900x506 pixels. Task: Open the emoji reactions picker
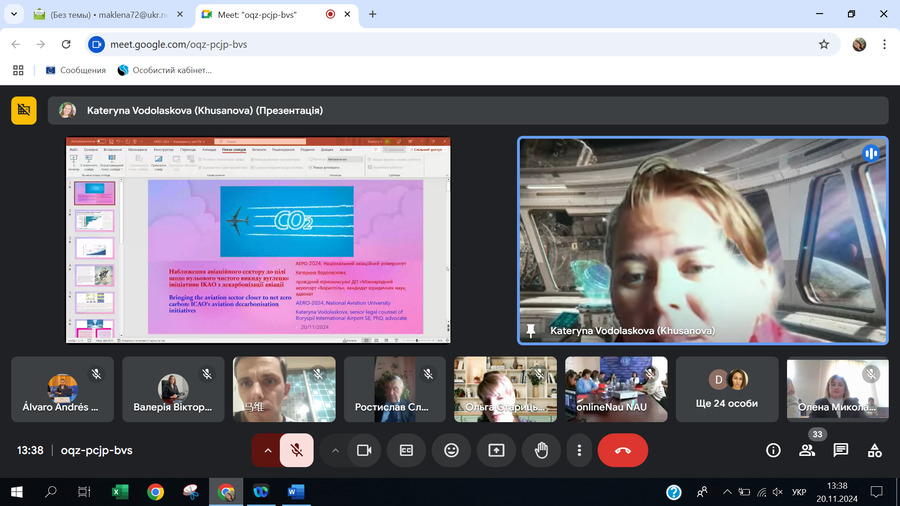451,450
